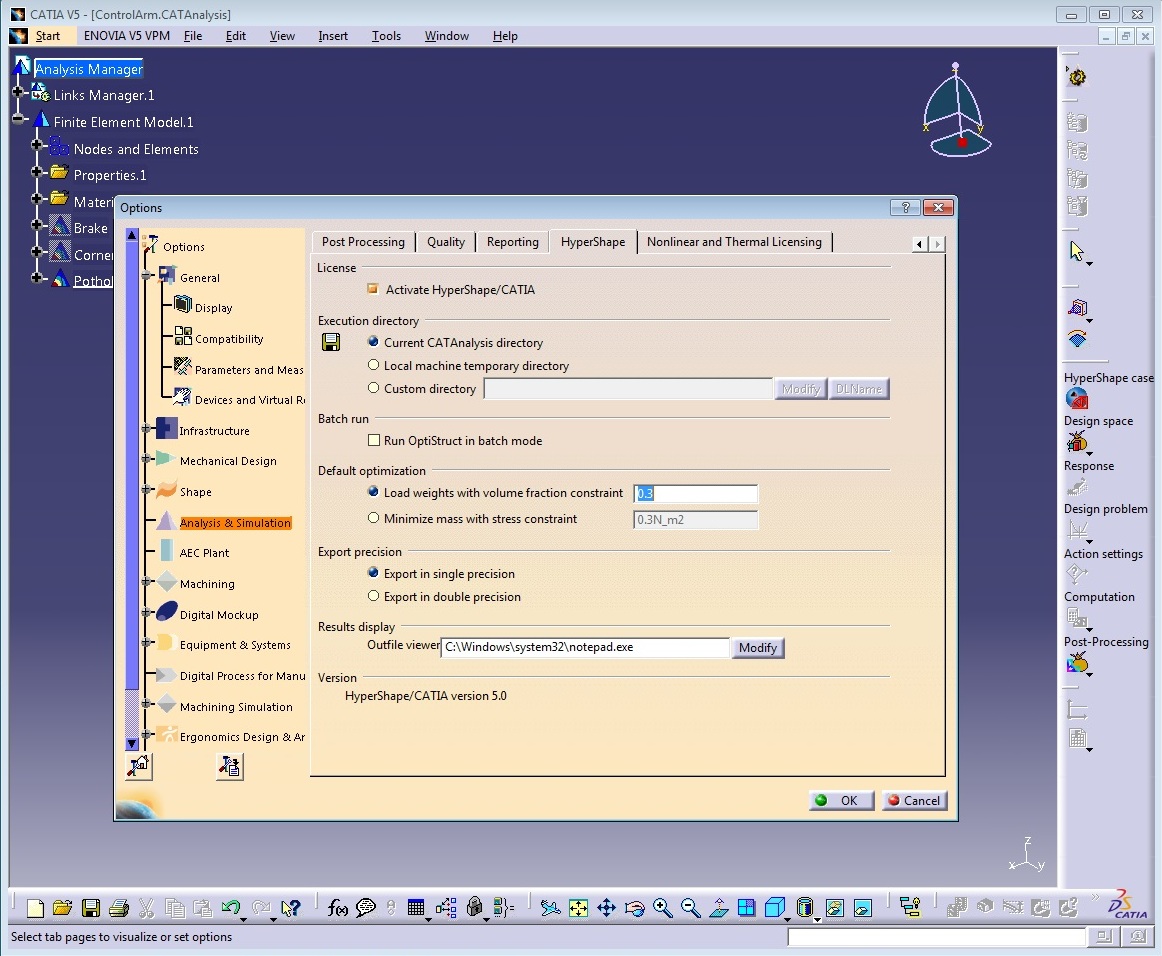Click the Zoom In icon
Viewport: 1162px width, 956px height.
click(x=663, y=908)
